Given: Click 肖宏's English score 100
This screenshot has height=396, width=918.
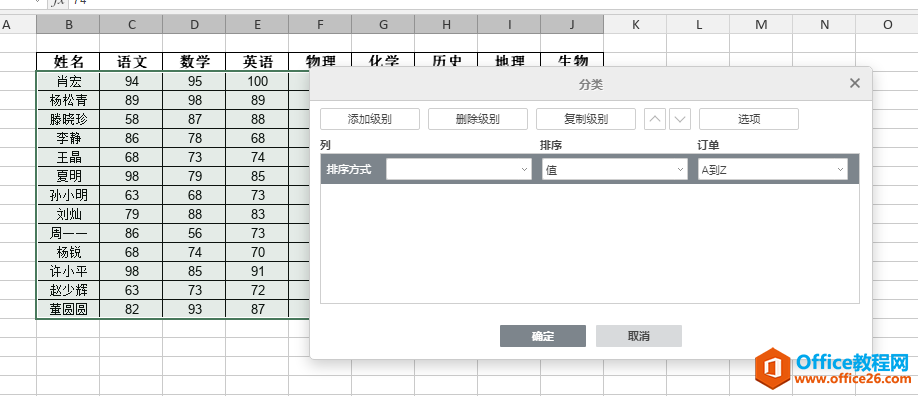Looking at the screenshot, I should click(x=258, y=81).
